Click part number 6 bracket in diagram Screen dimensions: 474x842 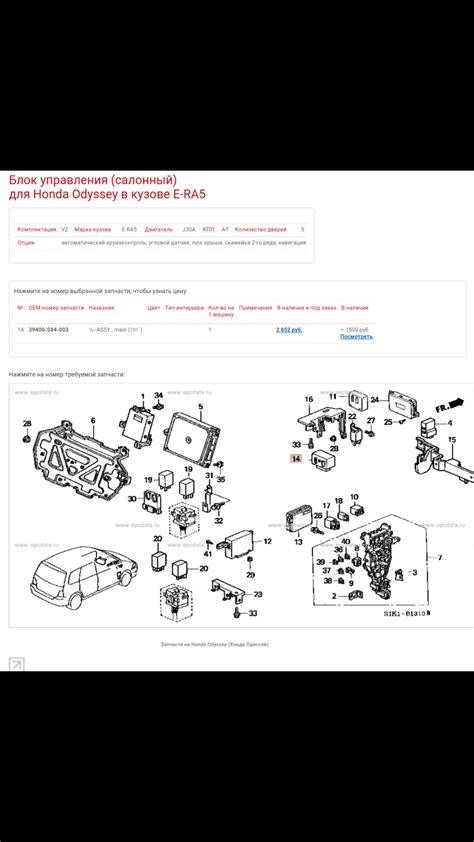click(92, 420)
